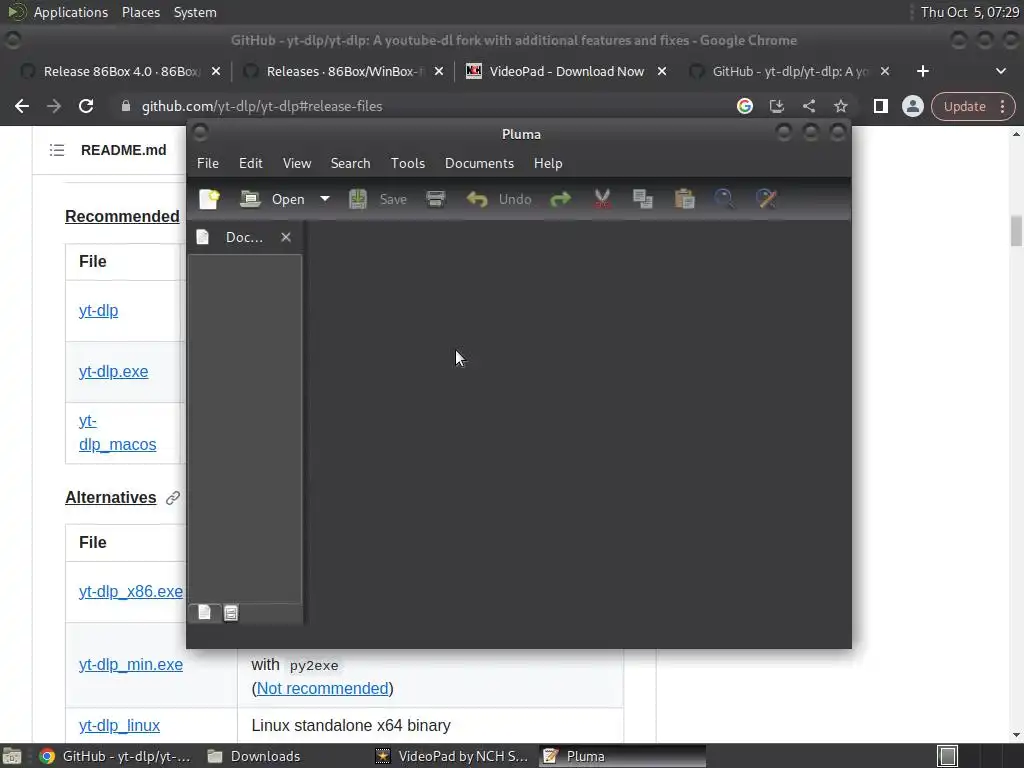Open the clock showing Thu Oct 5
This screenshot has width=1024, height=768.
click(969, 12)
